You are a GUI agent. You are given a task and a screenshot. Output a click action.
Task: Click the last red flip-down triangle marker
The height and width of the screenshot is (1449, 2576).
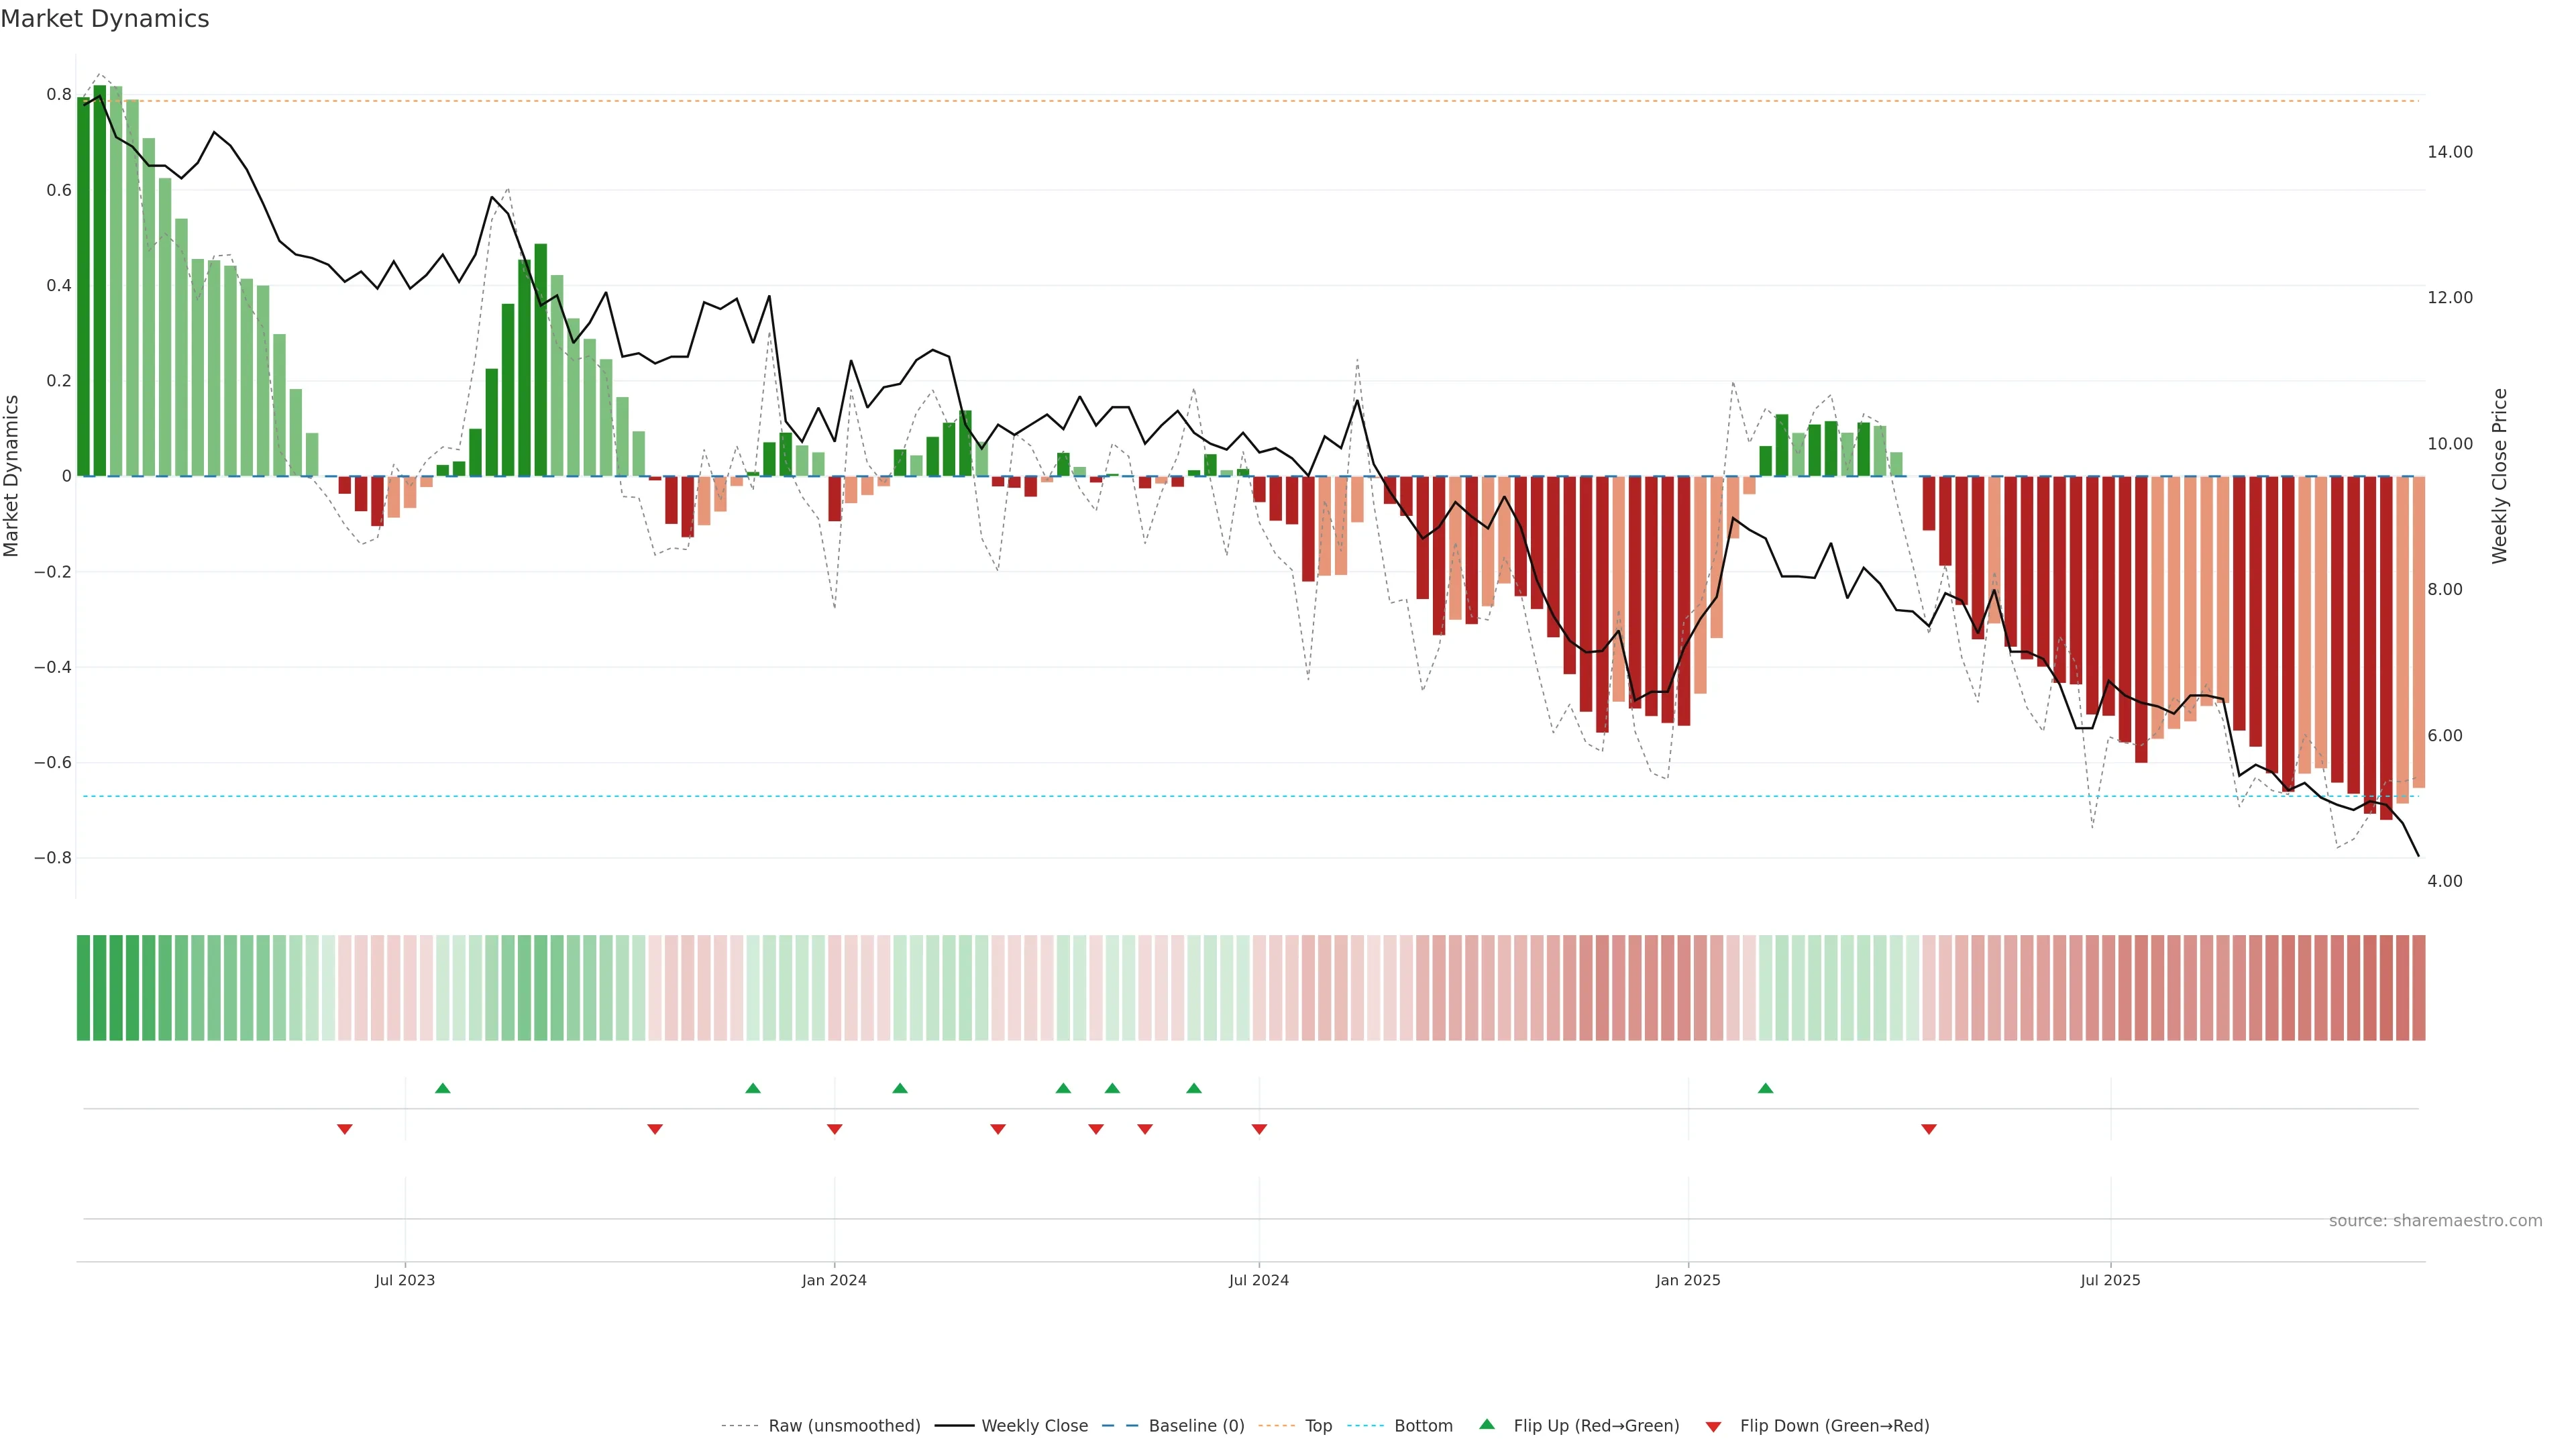(1929, 1129)
